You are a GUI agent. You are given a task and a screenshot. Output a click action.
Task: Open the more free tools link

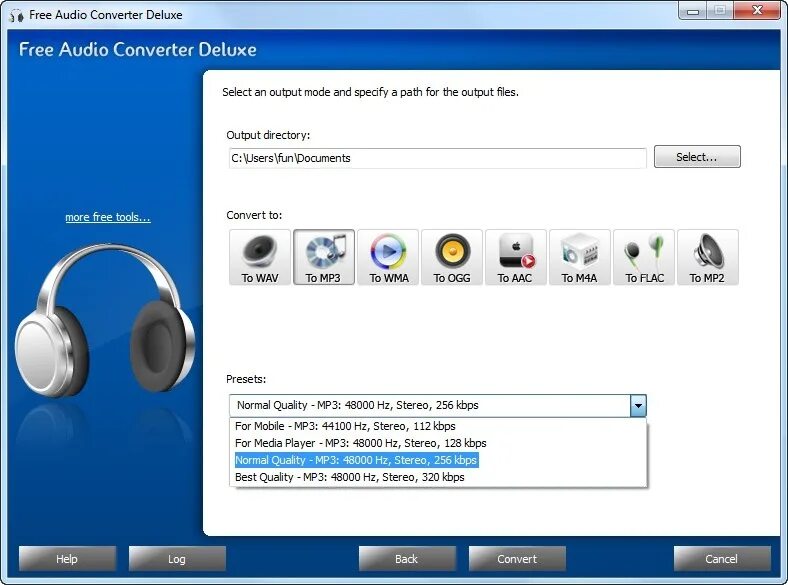click(x=108, y=217)
